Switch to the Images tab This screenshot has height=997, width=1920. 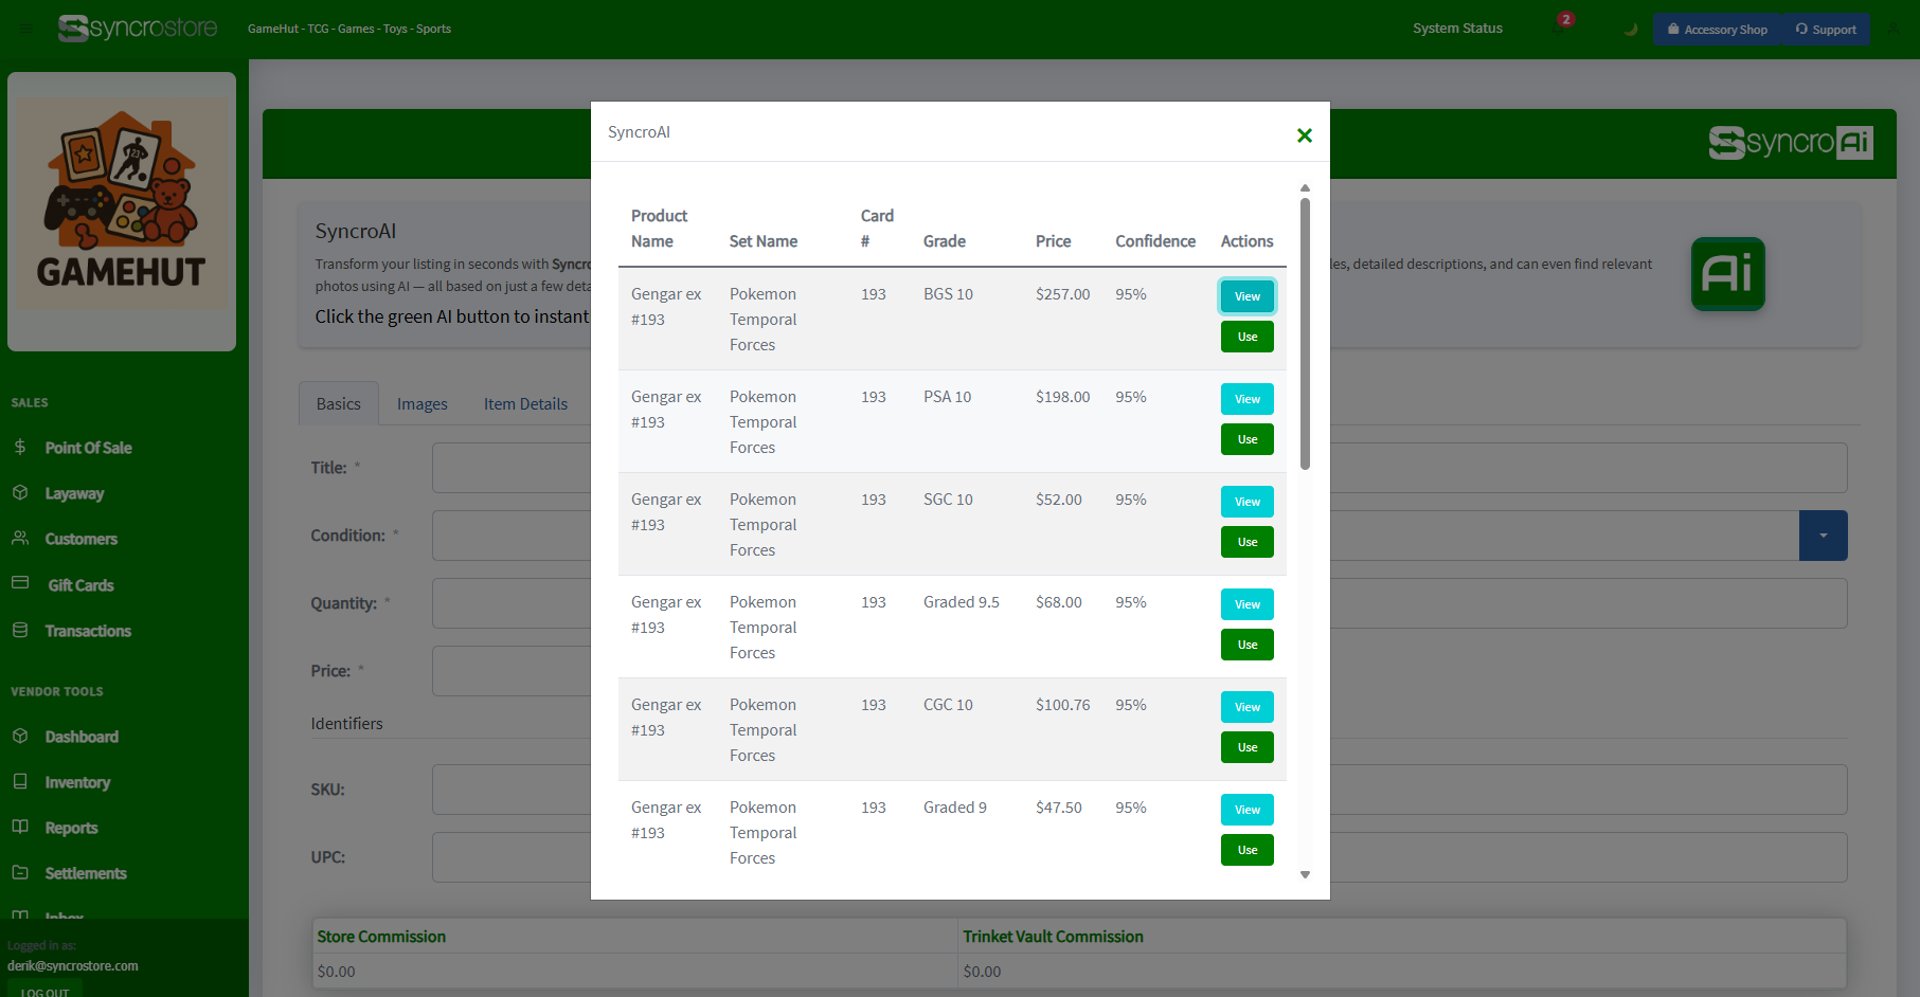pyautogui.click(x=422, y=403)
